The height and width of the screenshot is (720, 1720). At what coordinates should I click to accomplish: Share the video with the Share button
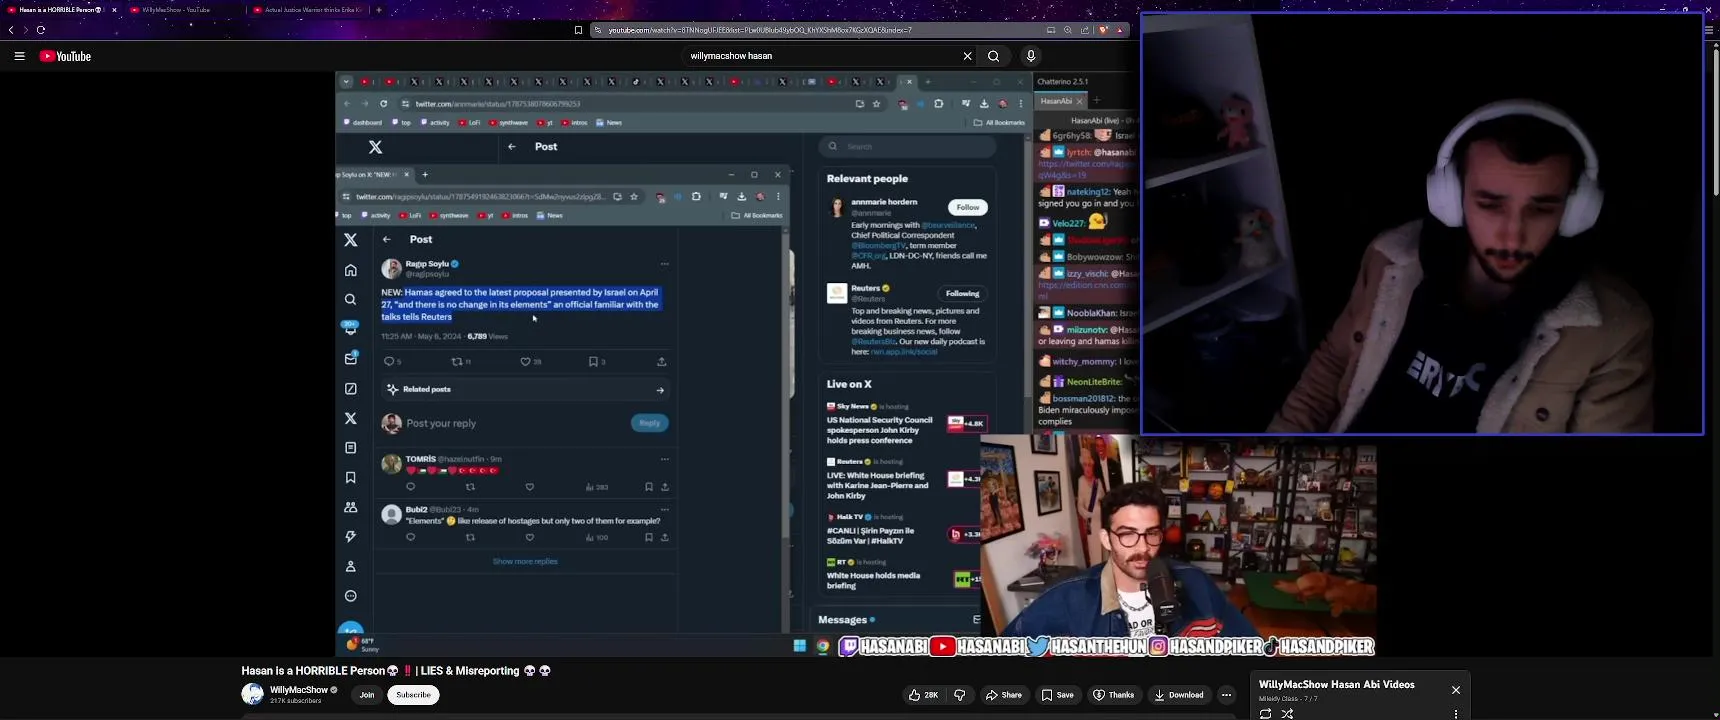pos(1003,695)
